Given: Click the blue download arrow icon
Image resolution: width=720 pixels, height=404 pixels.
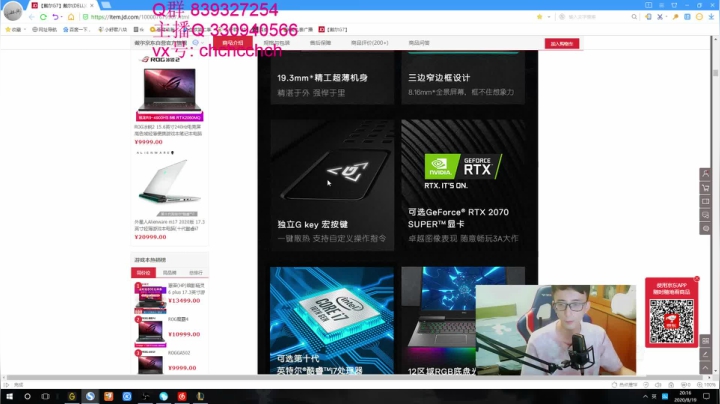Looking at the screenshot, I should click(x=711, y=17).
